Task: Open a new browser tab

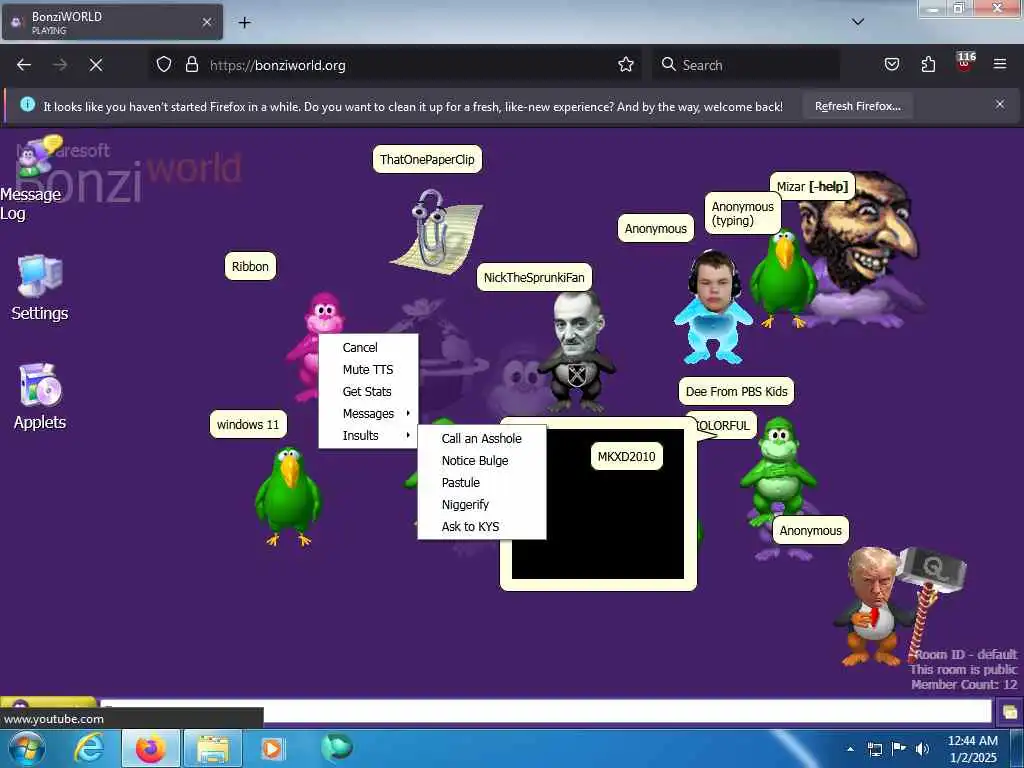Action: tap(244, 23)
